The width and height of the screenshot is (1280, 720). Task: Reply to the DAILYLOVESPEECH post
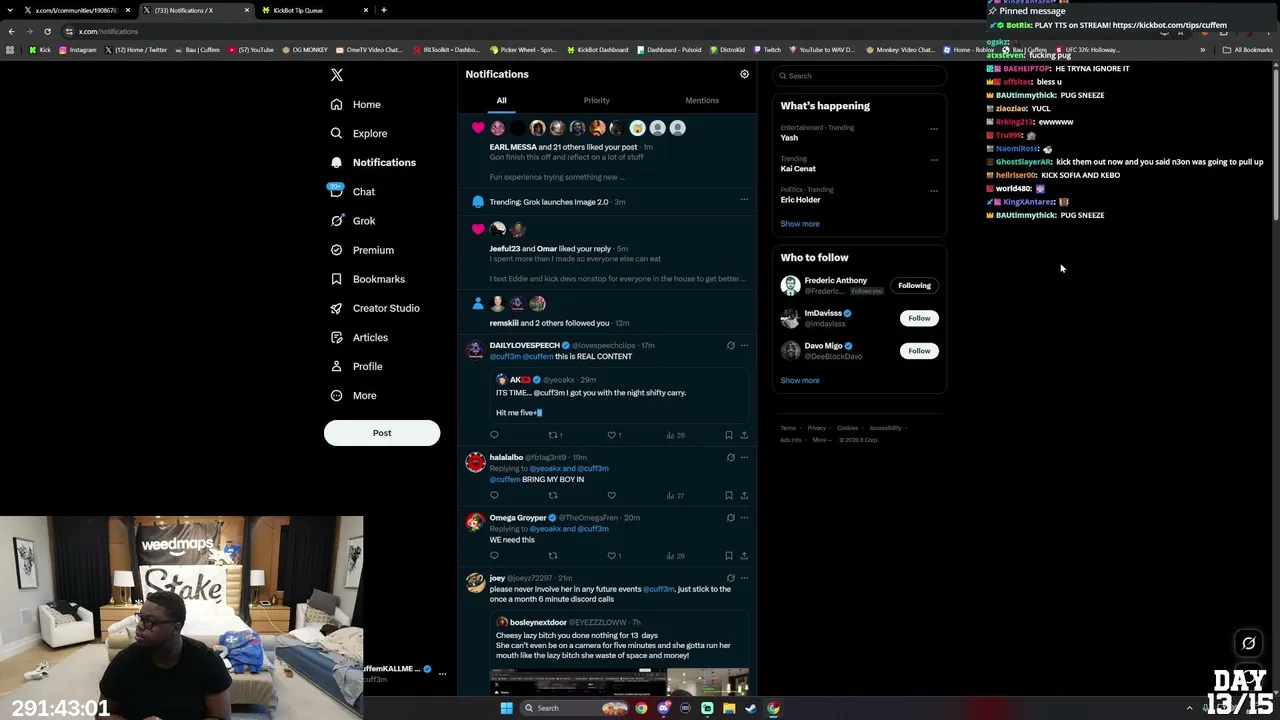tap(494, 435)
